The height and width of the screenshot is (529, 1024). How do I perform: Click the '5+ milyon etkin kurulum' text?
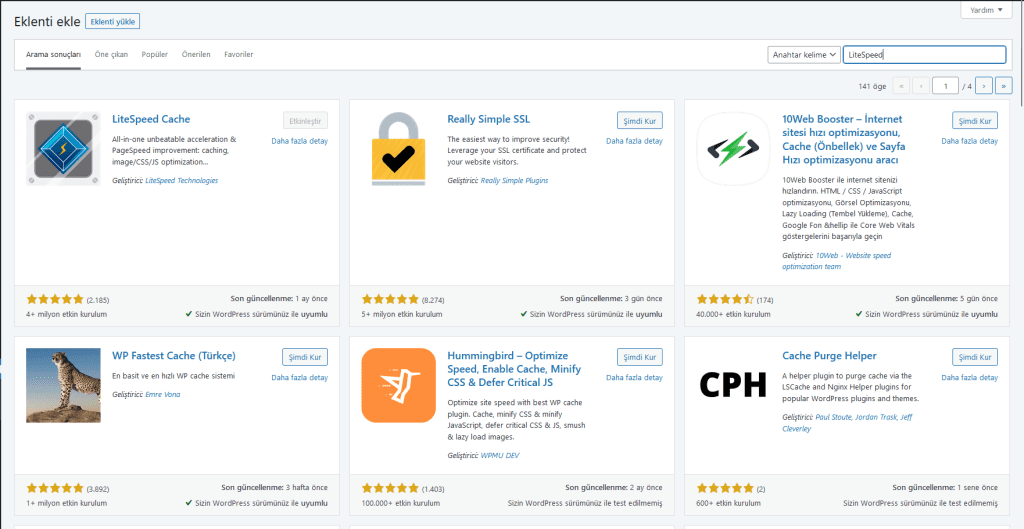coord(402,314)
